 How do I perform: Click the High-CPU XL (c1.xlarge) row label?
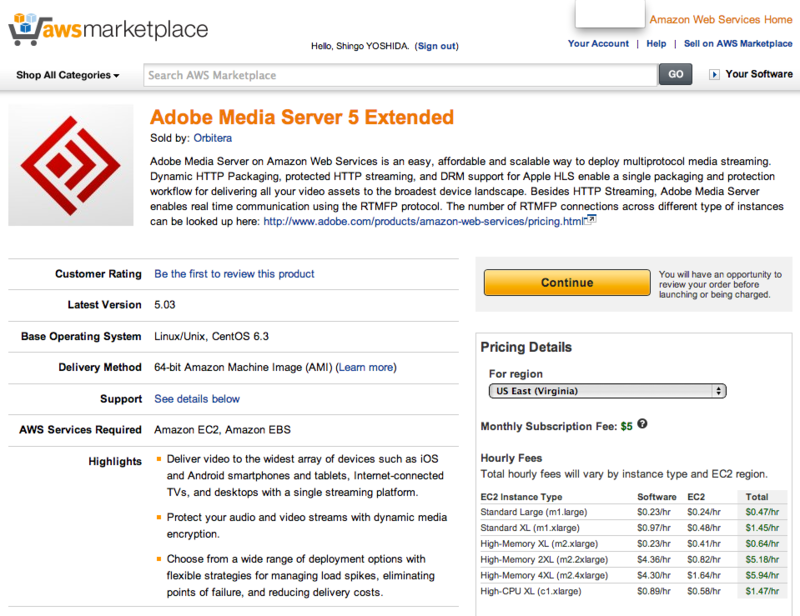(531, 591)
